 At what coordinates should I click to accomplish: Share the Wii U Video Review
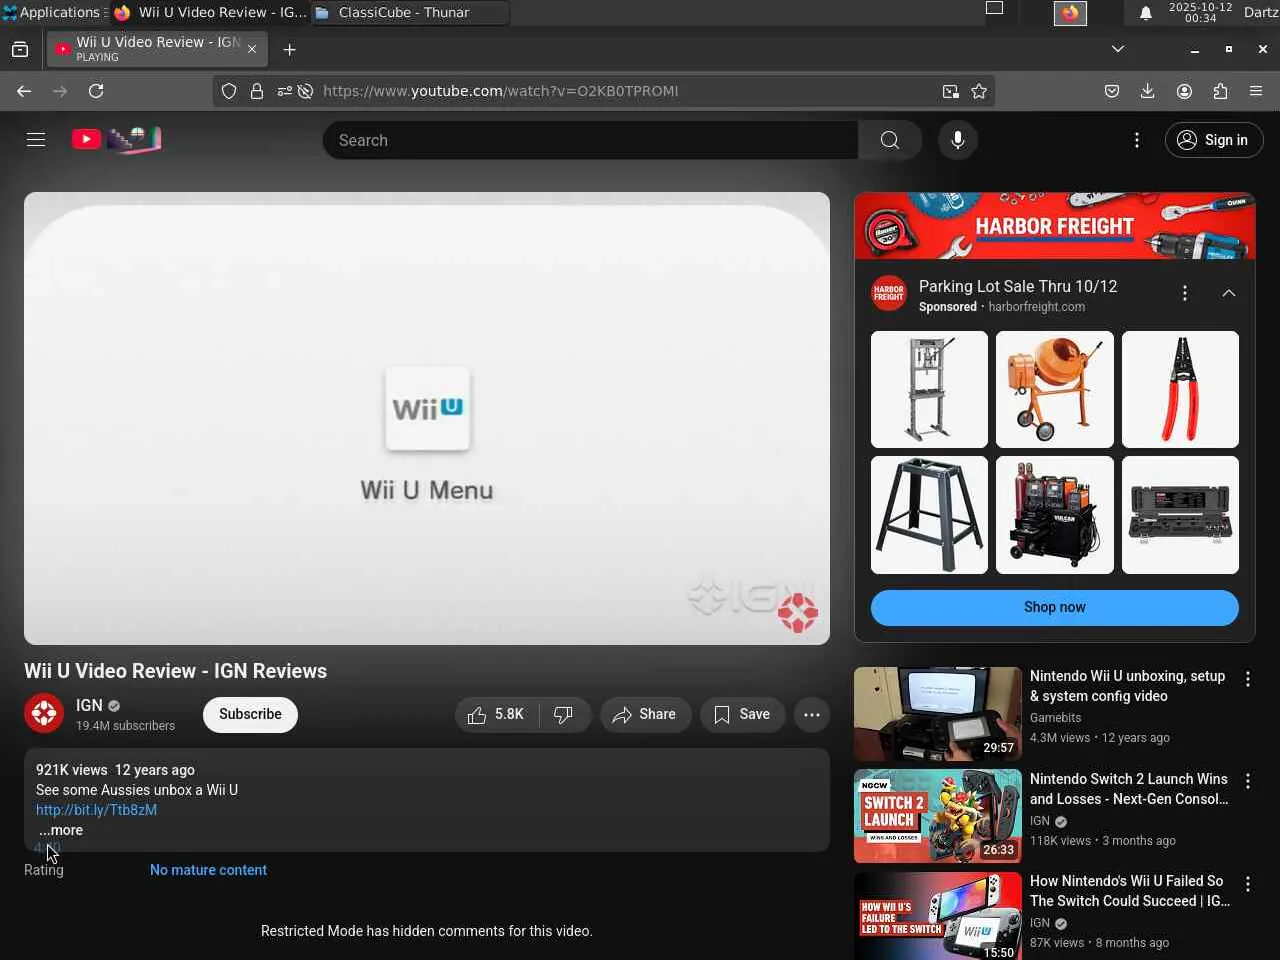645,714
